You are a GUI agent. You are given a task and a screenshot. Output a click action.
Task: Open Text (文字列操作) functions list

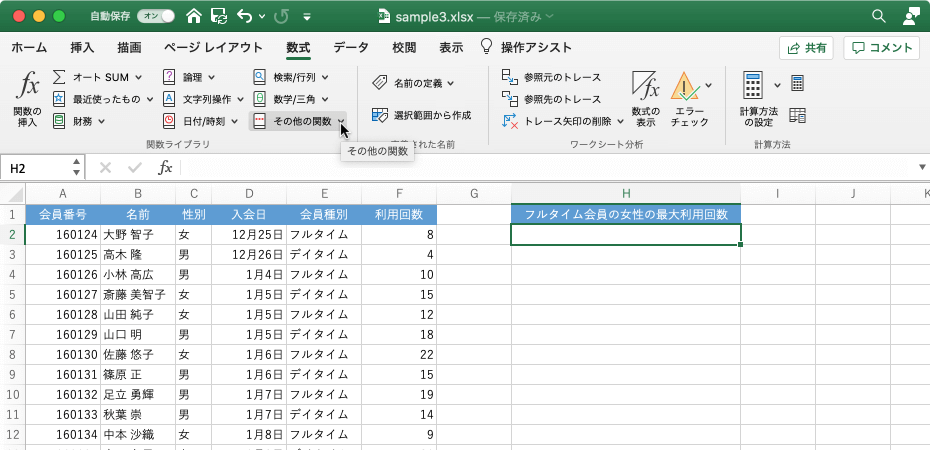203,99
